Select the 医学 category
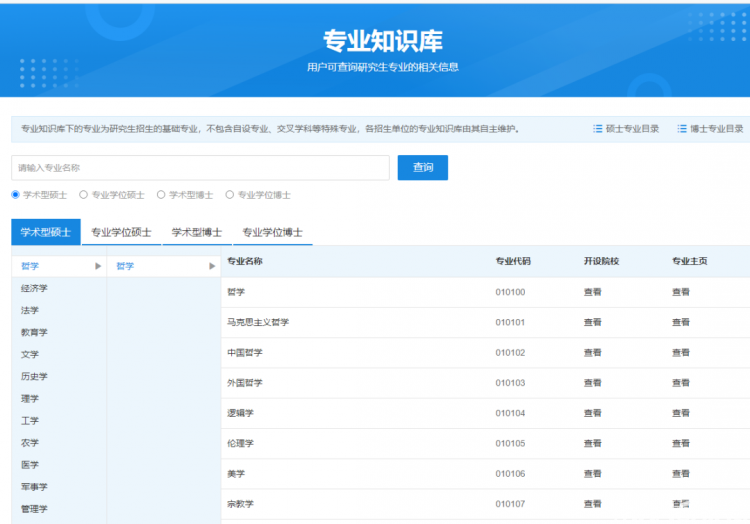 tap(30, 465)
